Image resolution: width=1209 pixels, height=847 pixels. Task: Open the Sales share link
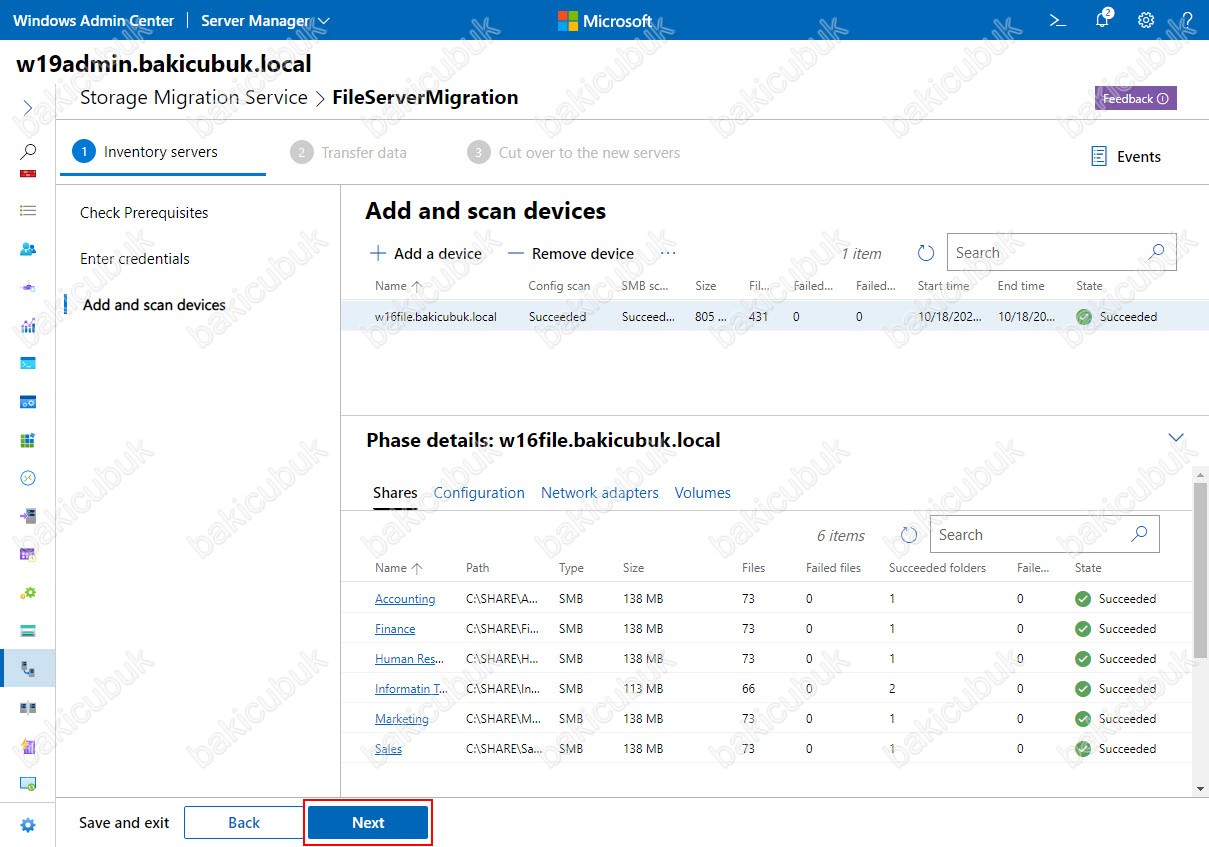point(388,749)
